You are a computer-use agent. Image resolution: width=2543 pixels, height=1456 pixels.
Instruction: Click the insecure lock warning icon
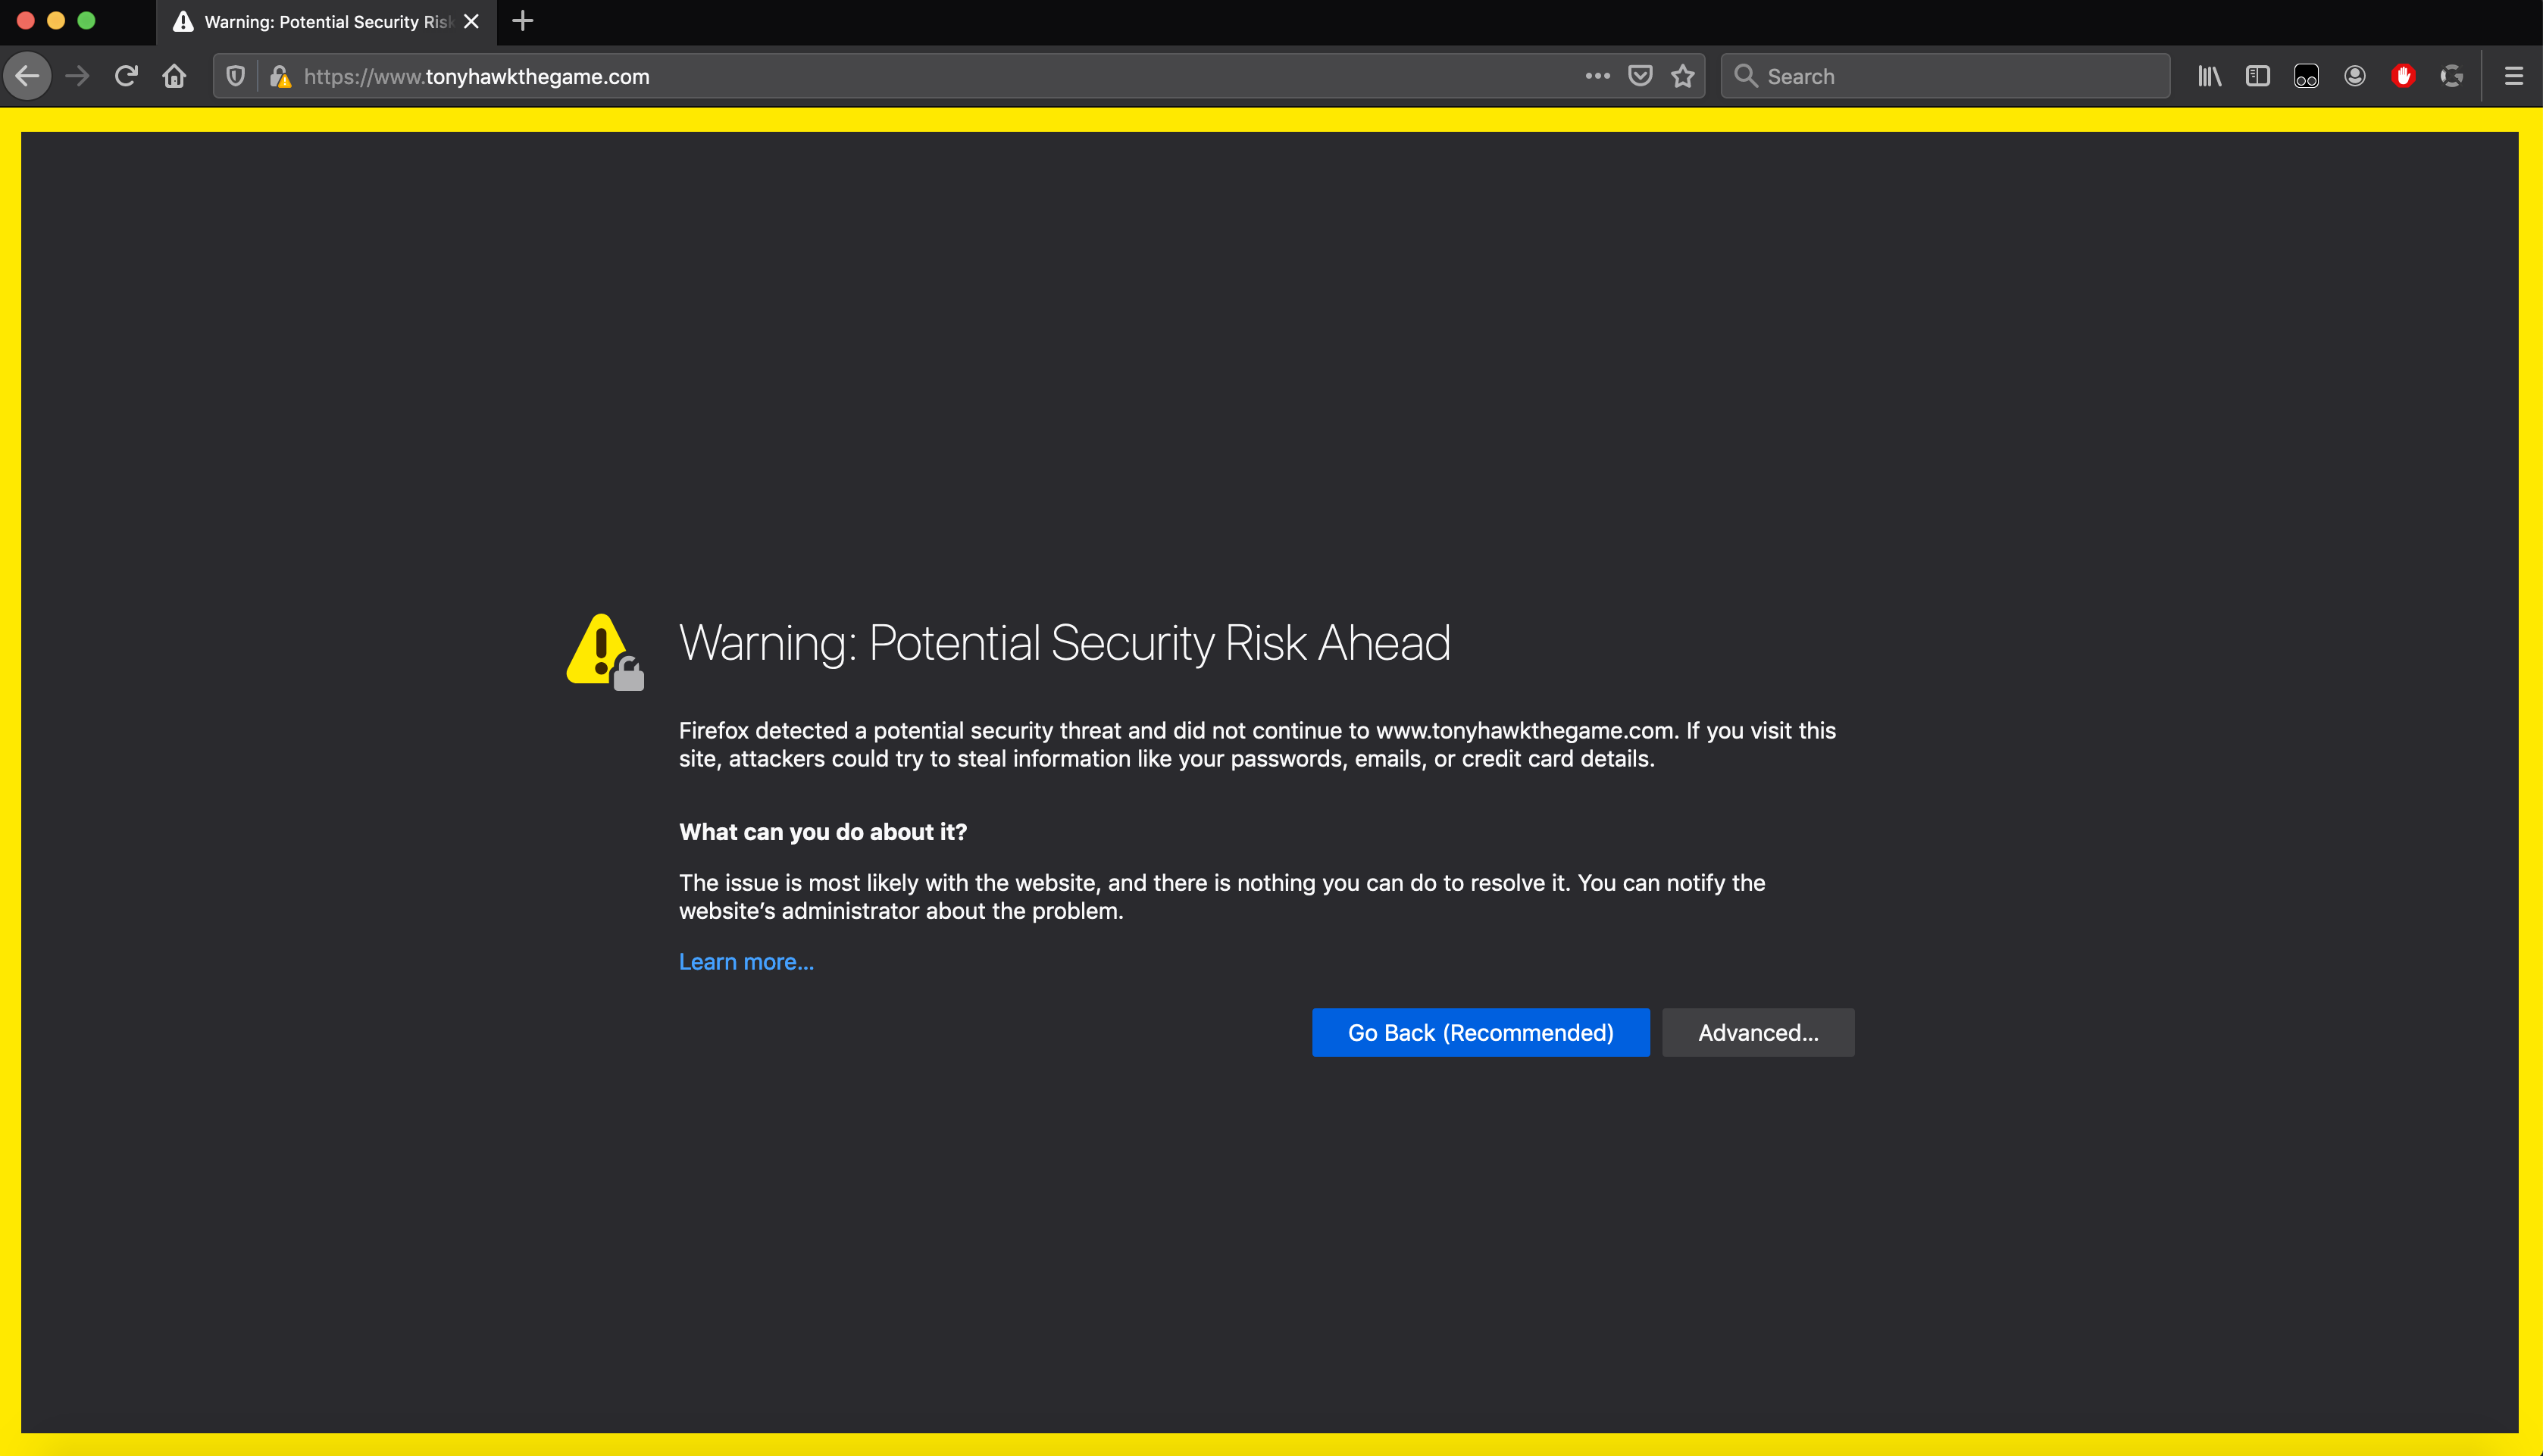[x=280, y=76]
